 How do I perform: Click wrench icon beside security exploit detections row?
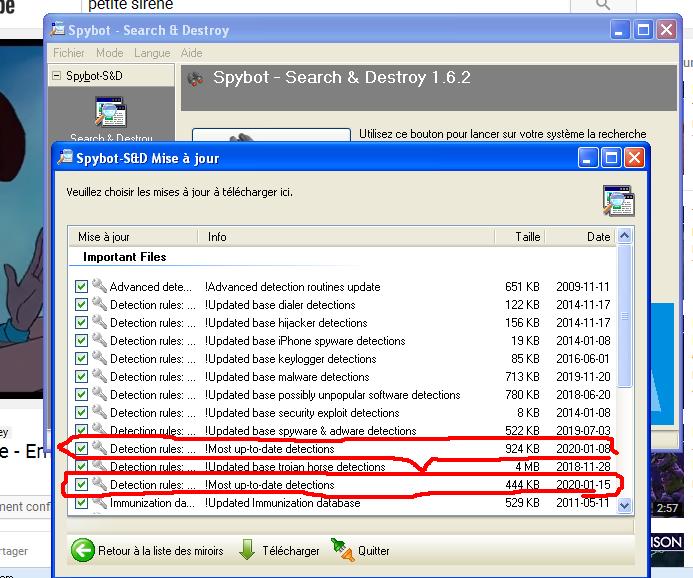tap(99, 412)
